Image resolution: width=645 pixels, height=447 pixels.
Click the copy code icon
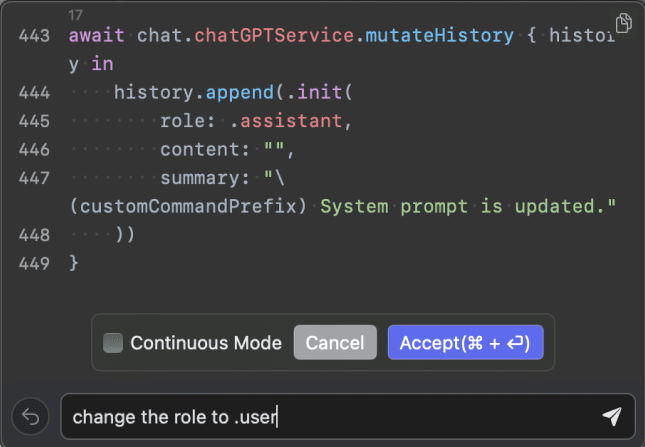coord(624,22)
